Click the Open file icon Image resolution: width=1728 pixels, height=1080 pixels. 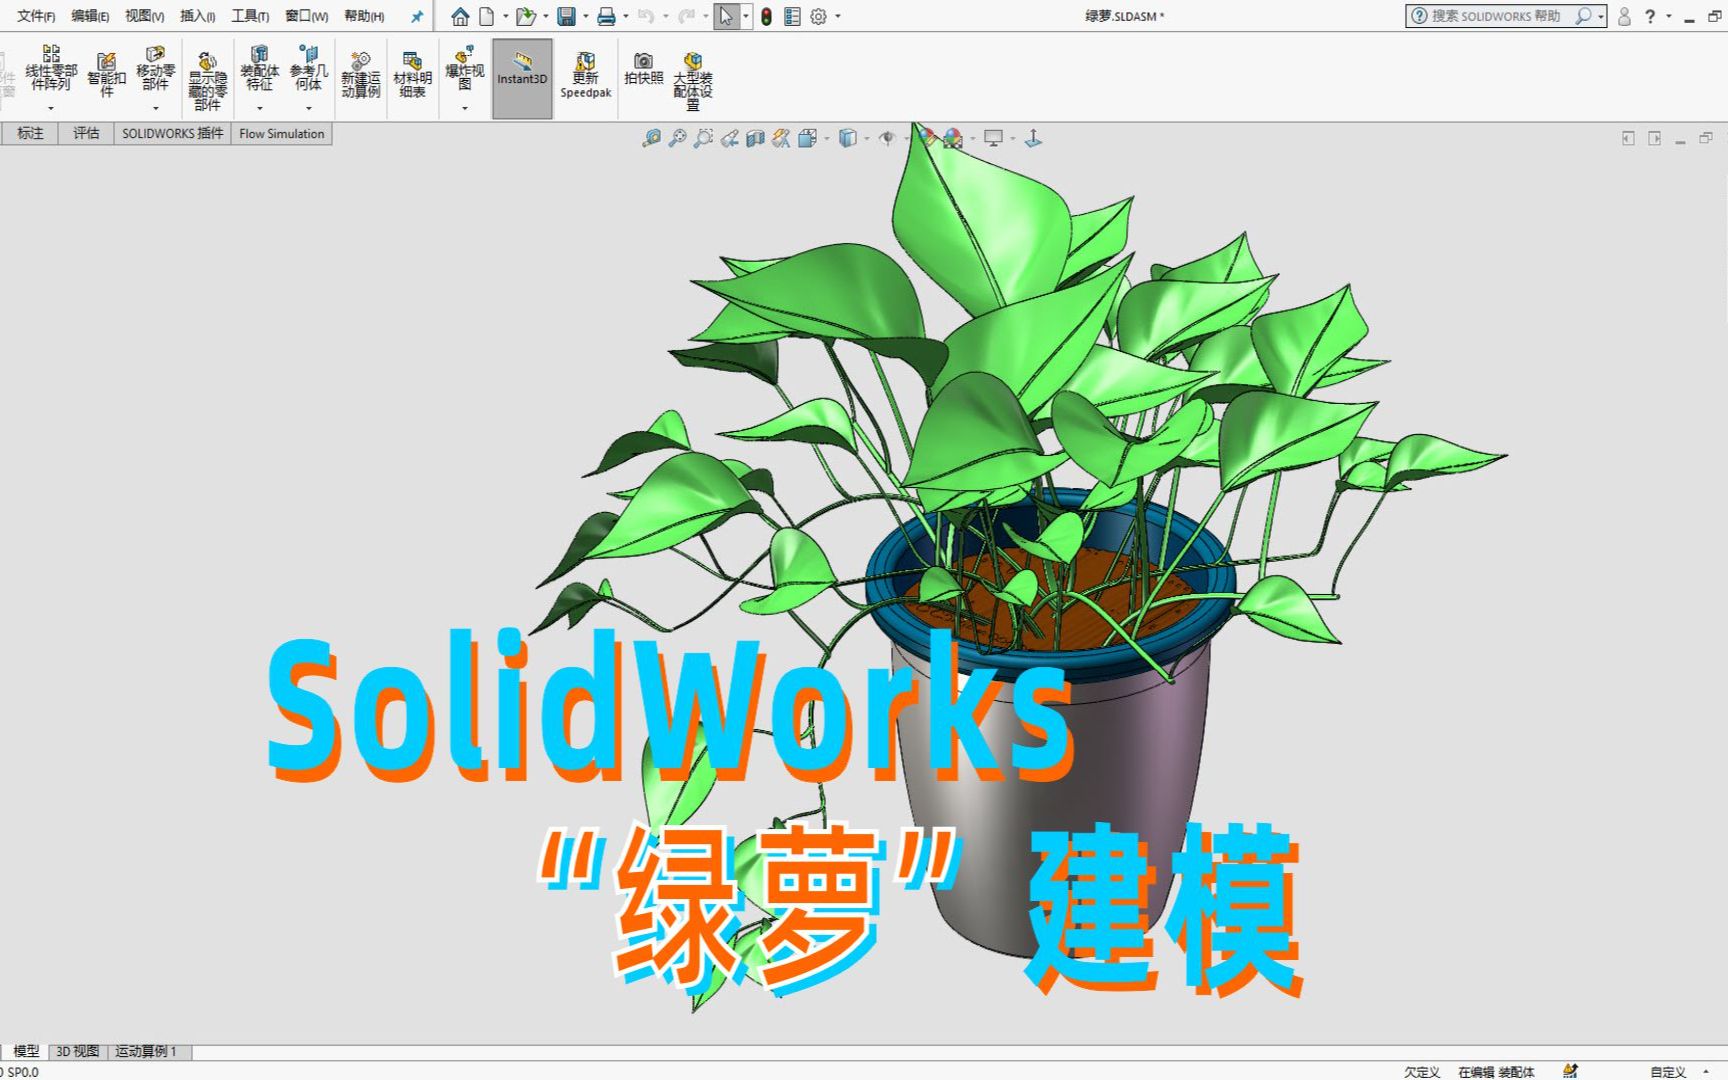click(x=525, y=16)
